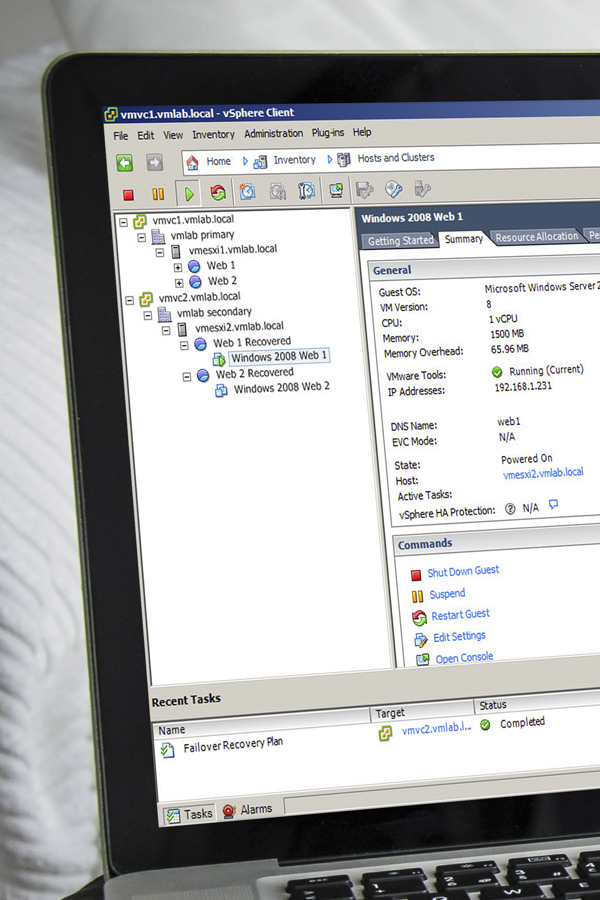Click Hosts and Clusters in the breadcrumb
The image size is (600, 900).
coord(396,157)
